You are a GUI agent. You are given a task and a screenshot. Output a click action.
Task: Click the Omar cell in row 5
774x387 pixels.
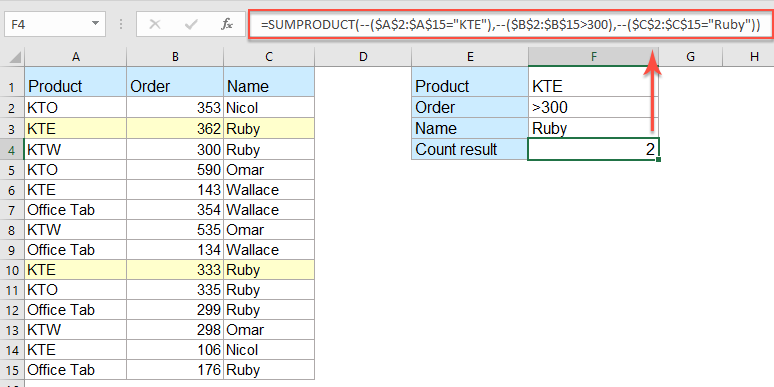pyautogui.click(x=269, y=170)
